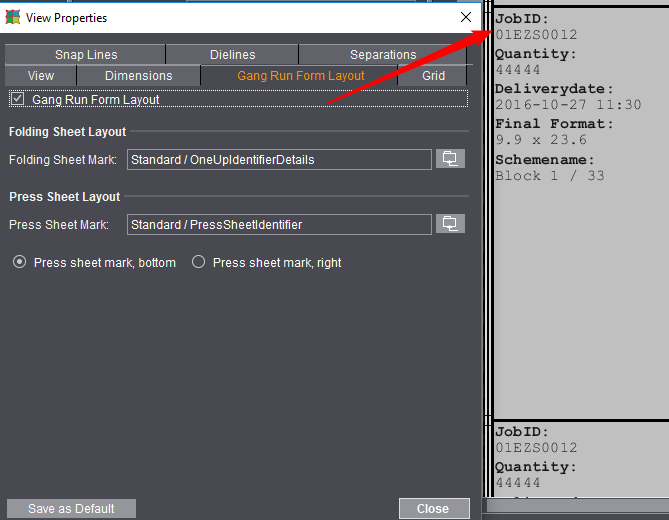Click the JobID value 01EZS0012 in top preview

tap(536, 35)
